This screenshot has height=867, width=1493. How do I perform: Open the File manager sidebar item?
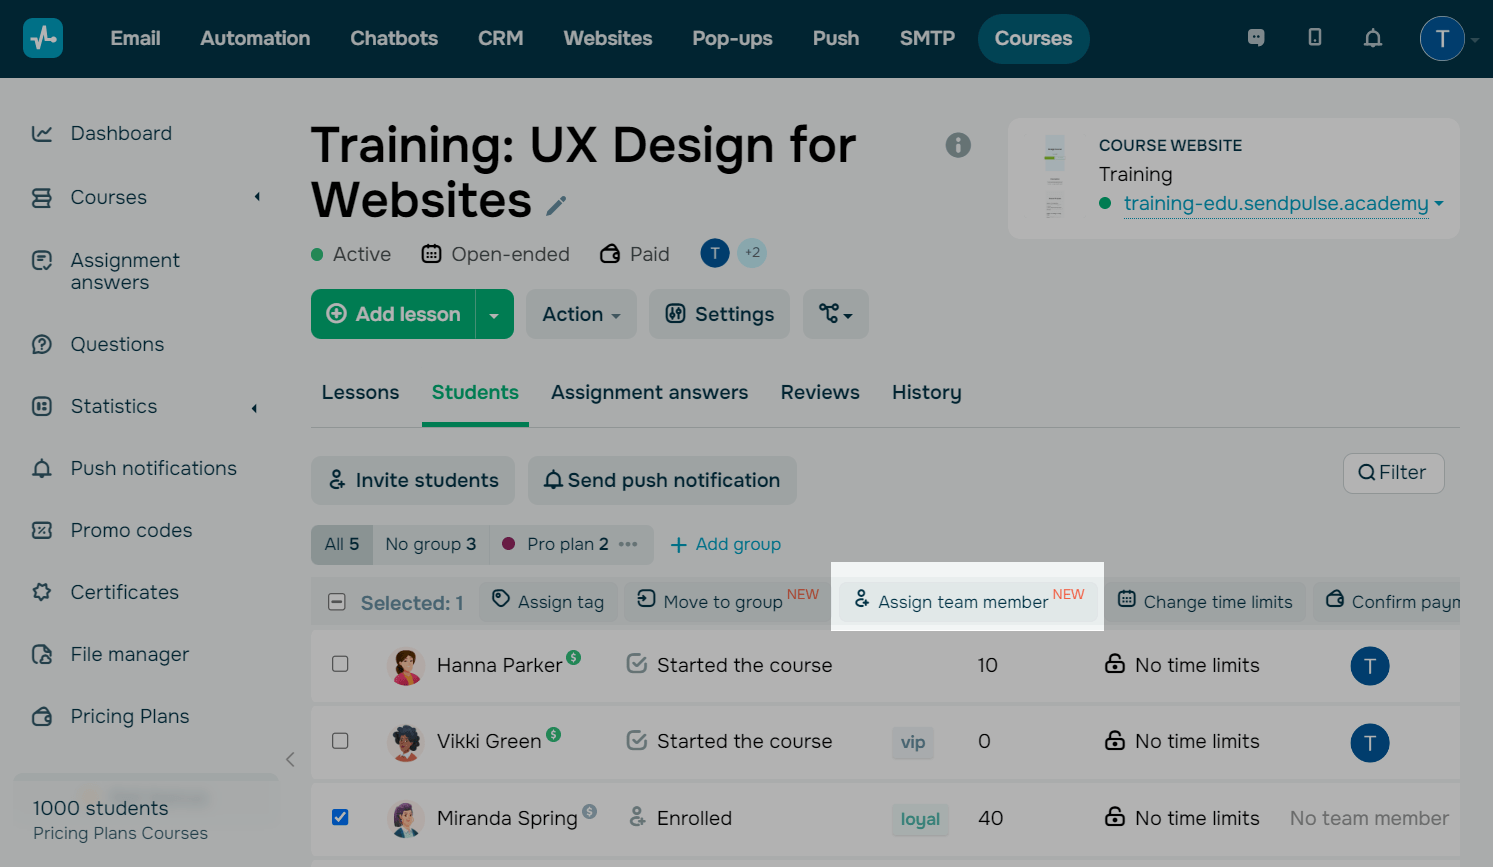click(x=129, y=654)
